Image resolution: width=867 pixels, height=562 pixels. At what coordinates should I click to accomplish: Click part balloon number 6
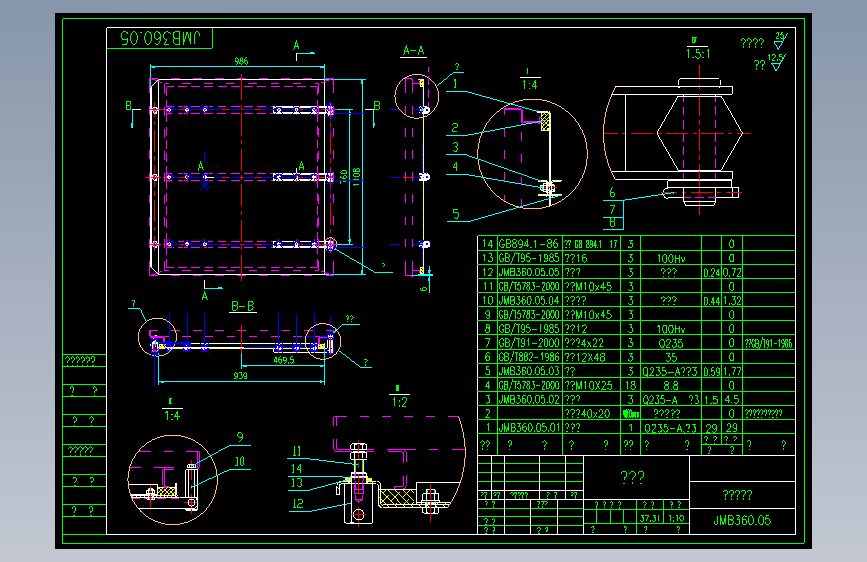612,192
